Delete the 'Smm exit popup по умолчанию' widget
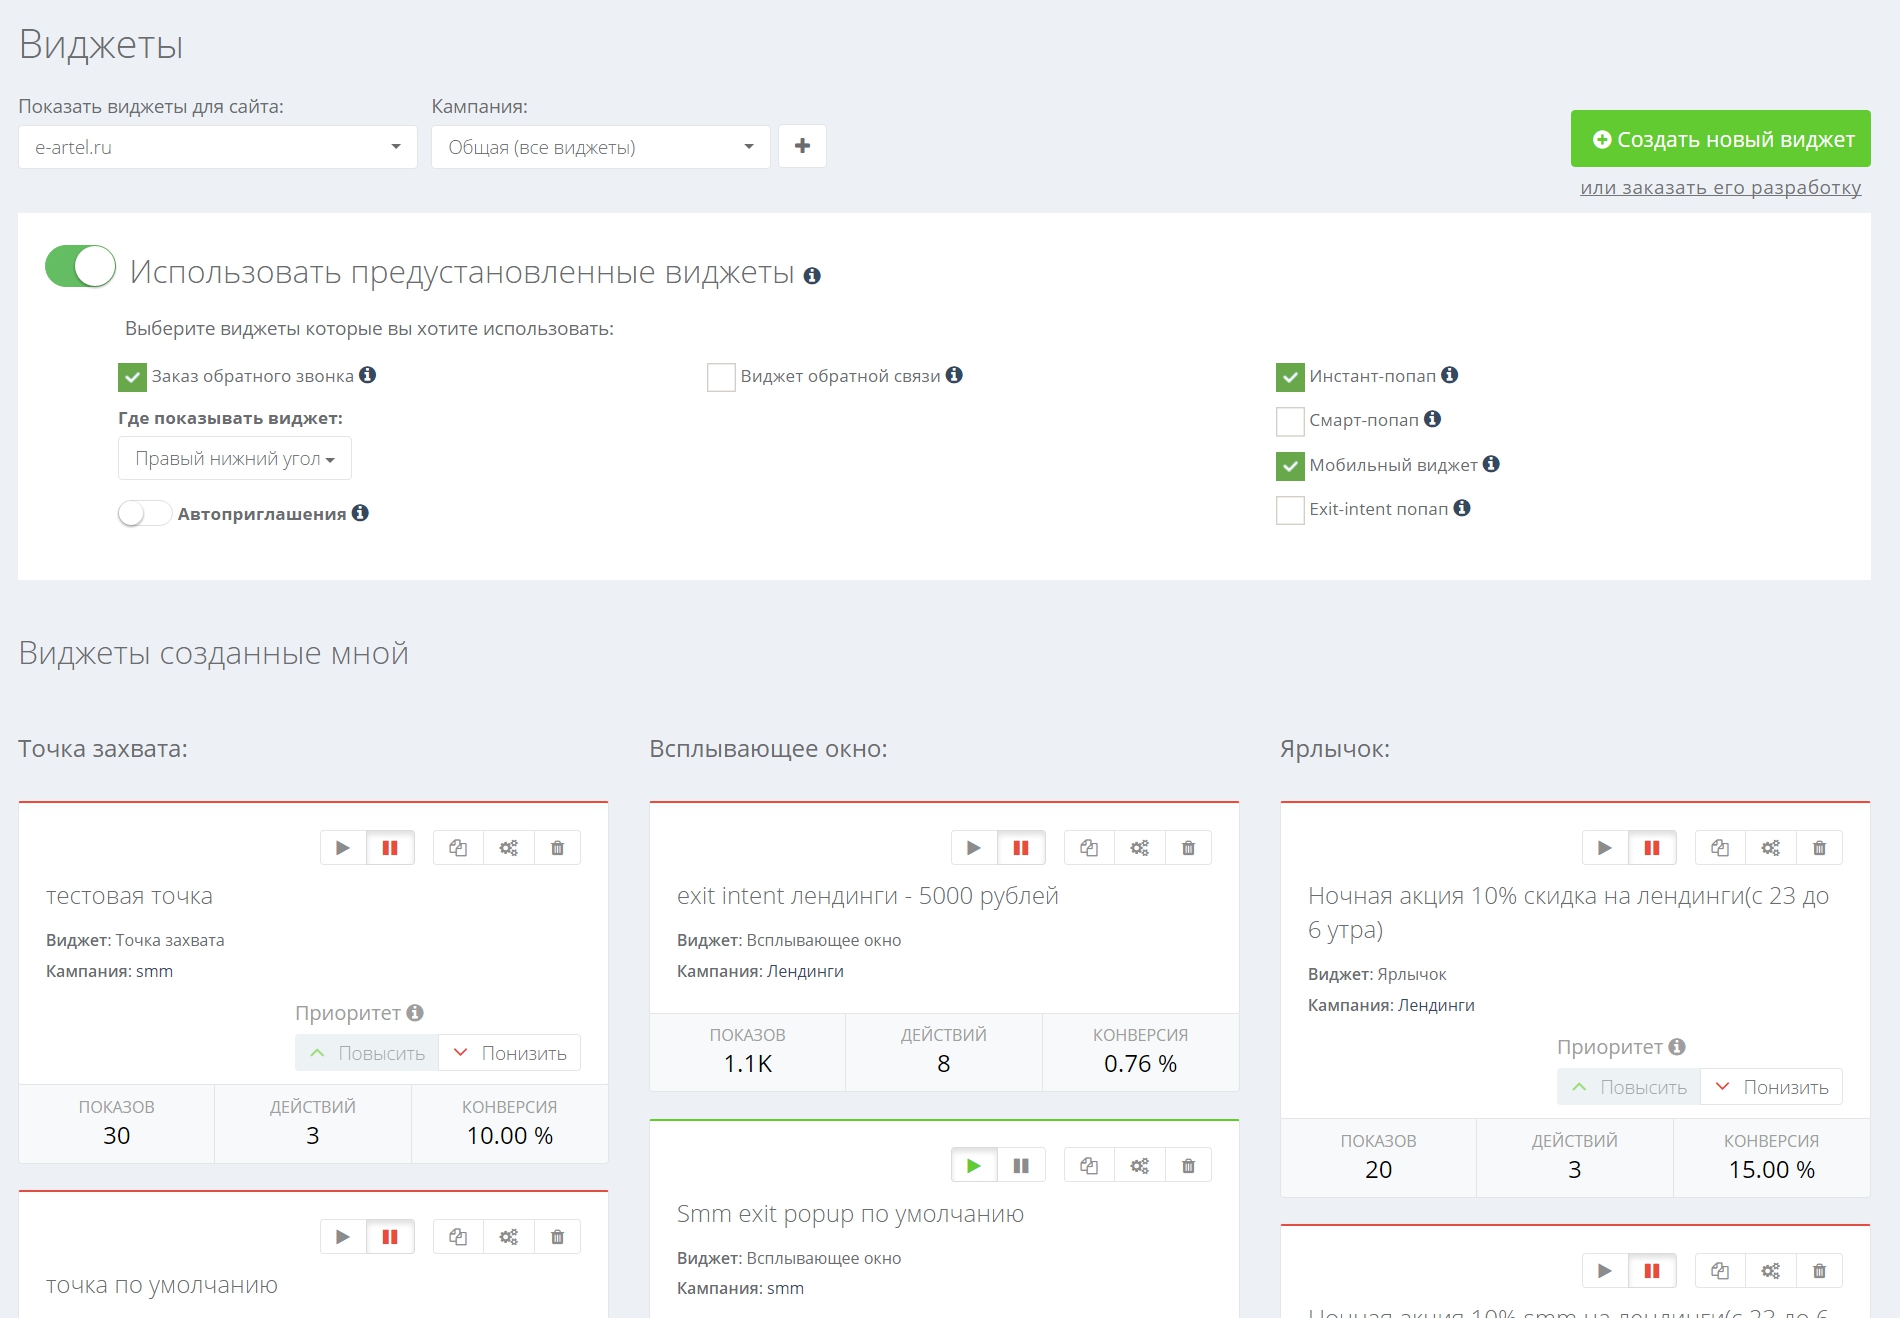This screenshot has width=1900, height=1318. (1188, 1166)
